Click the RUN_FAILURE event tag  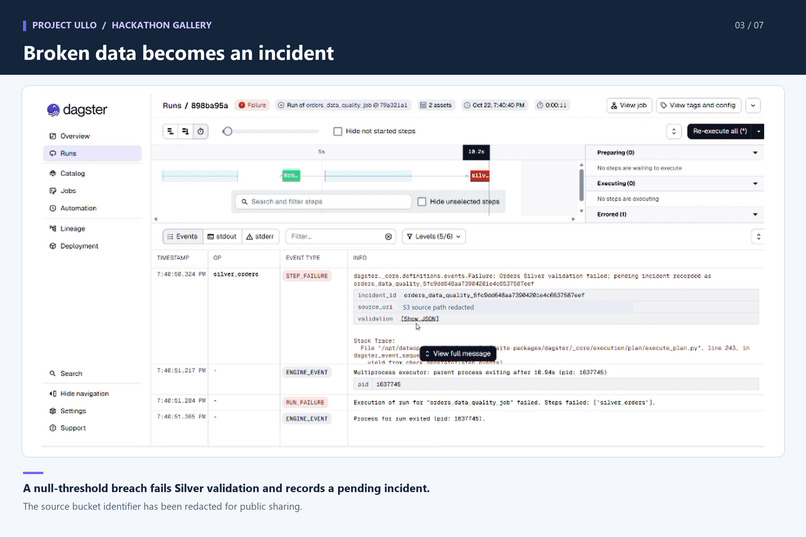click(305, 402)
